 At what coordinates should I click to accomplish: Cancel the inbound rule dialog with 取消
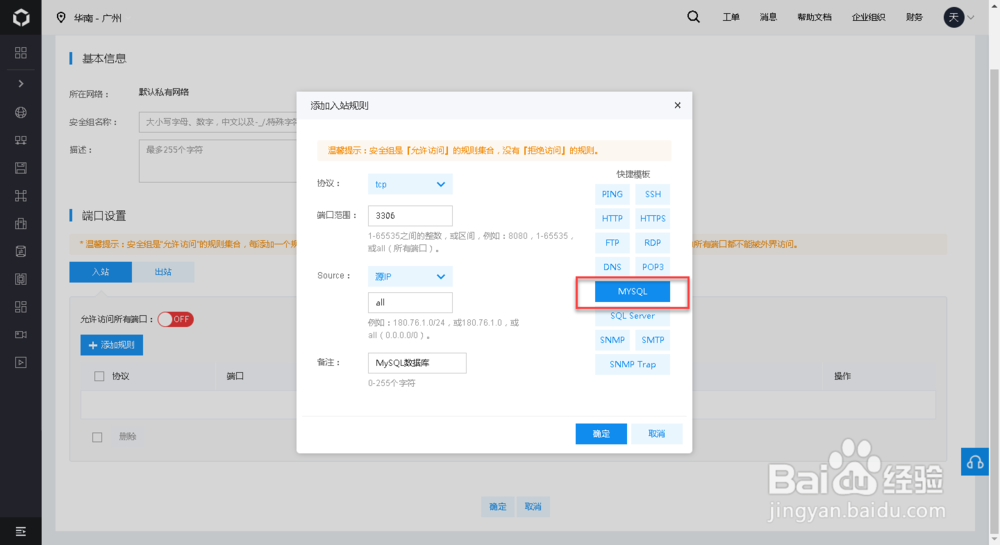[657, 433]
